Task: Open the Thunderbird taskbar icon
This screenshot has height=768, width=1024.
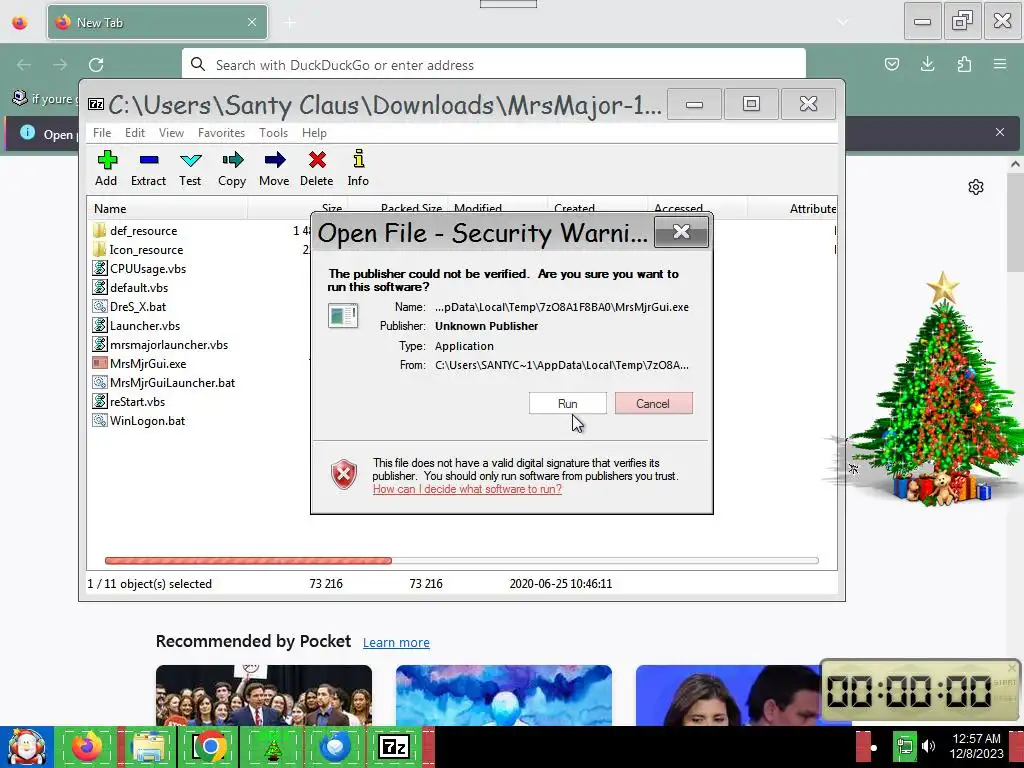Action: (334, 746)
